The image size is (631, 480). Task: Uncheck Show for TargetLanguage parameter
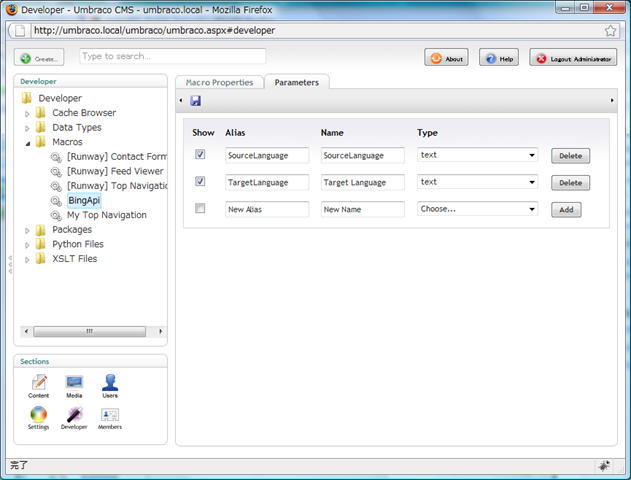(x=200, y=181)
